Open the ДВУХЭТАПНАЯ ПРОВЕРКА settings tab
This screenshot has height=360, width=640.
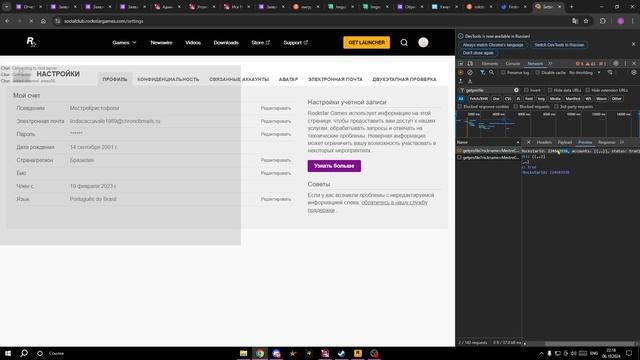pyautogui.click(x=404, y=79)
